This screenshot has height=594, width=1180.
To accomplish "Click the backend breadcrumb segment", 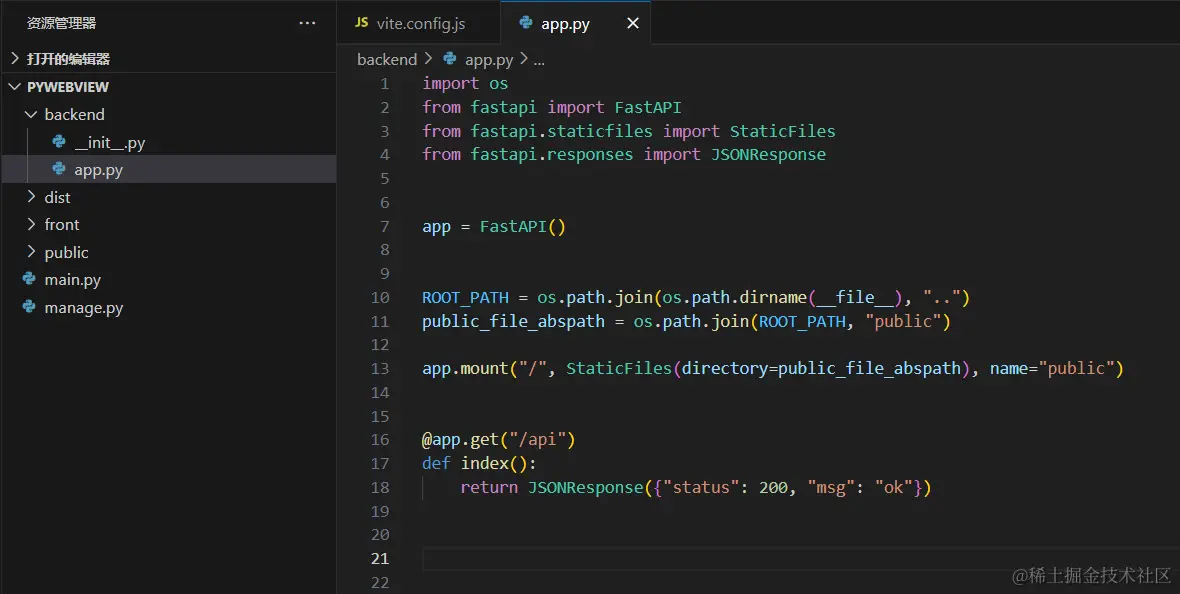I will click(387, 59).
